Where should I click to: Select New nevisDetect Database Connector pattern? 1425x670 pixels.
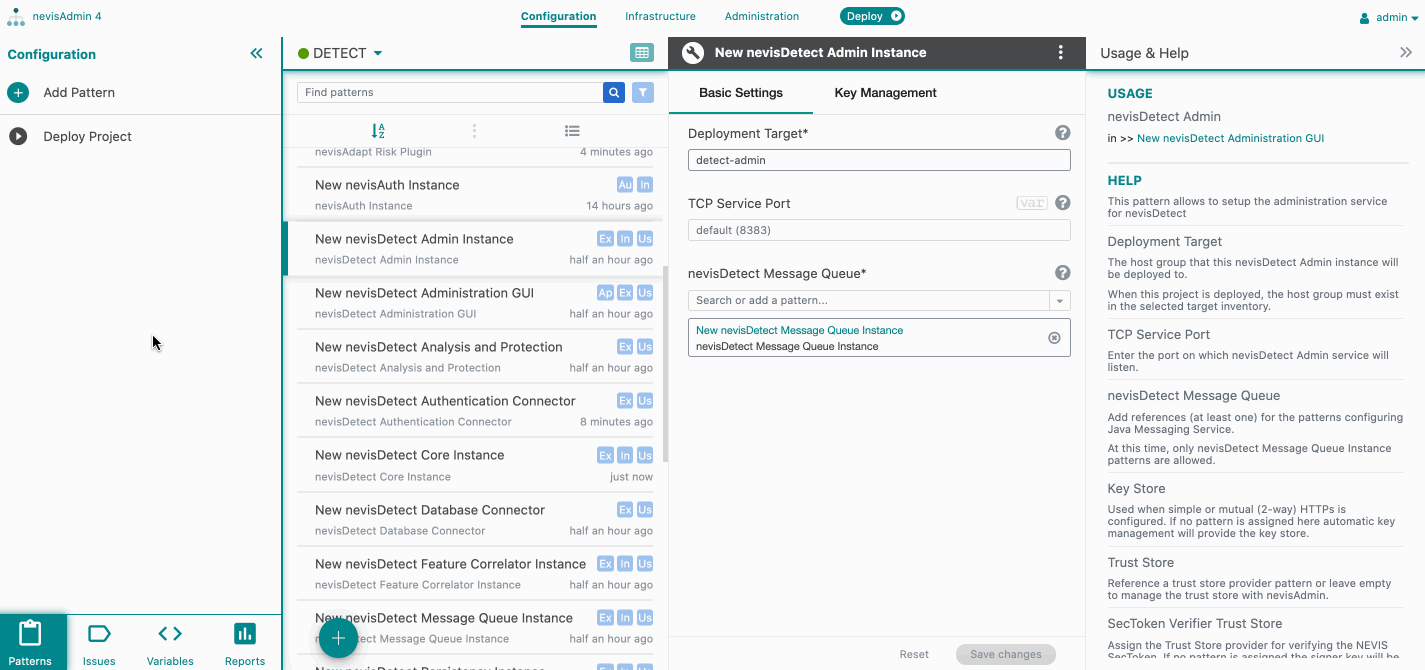pyautogui.click(x=475, y=520)
